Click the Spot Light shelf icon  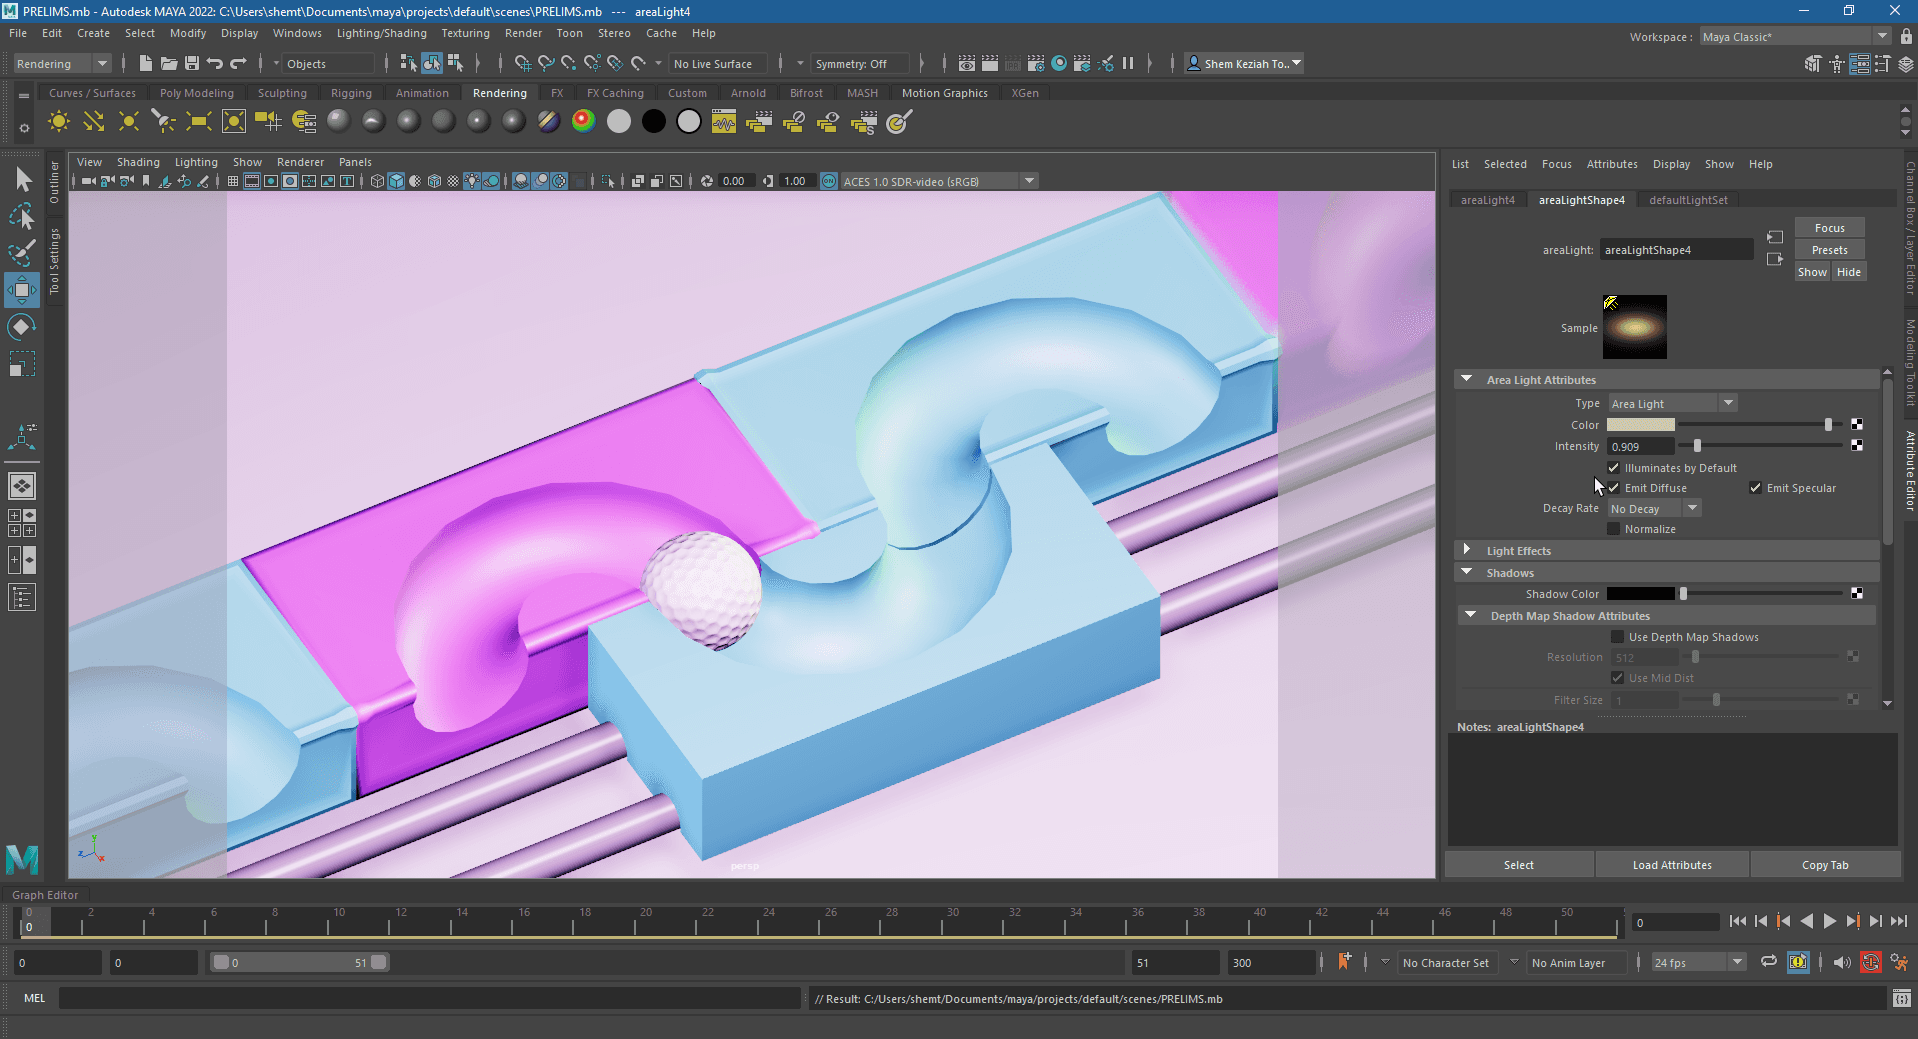[x=163, y=122]
